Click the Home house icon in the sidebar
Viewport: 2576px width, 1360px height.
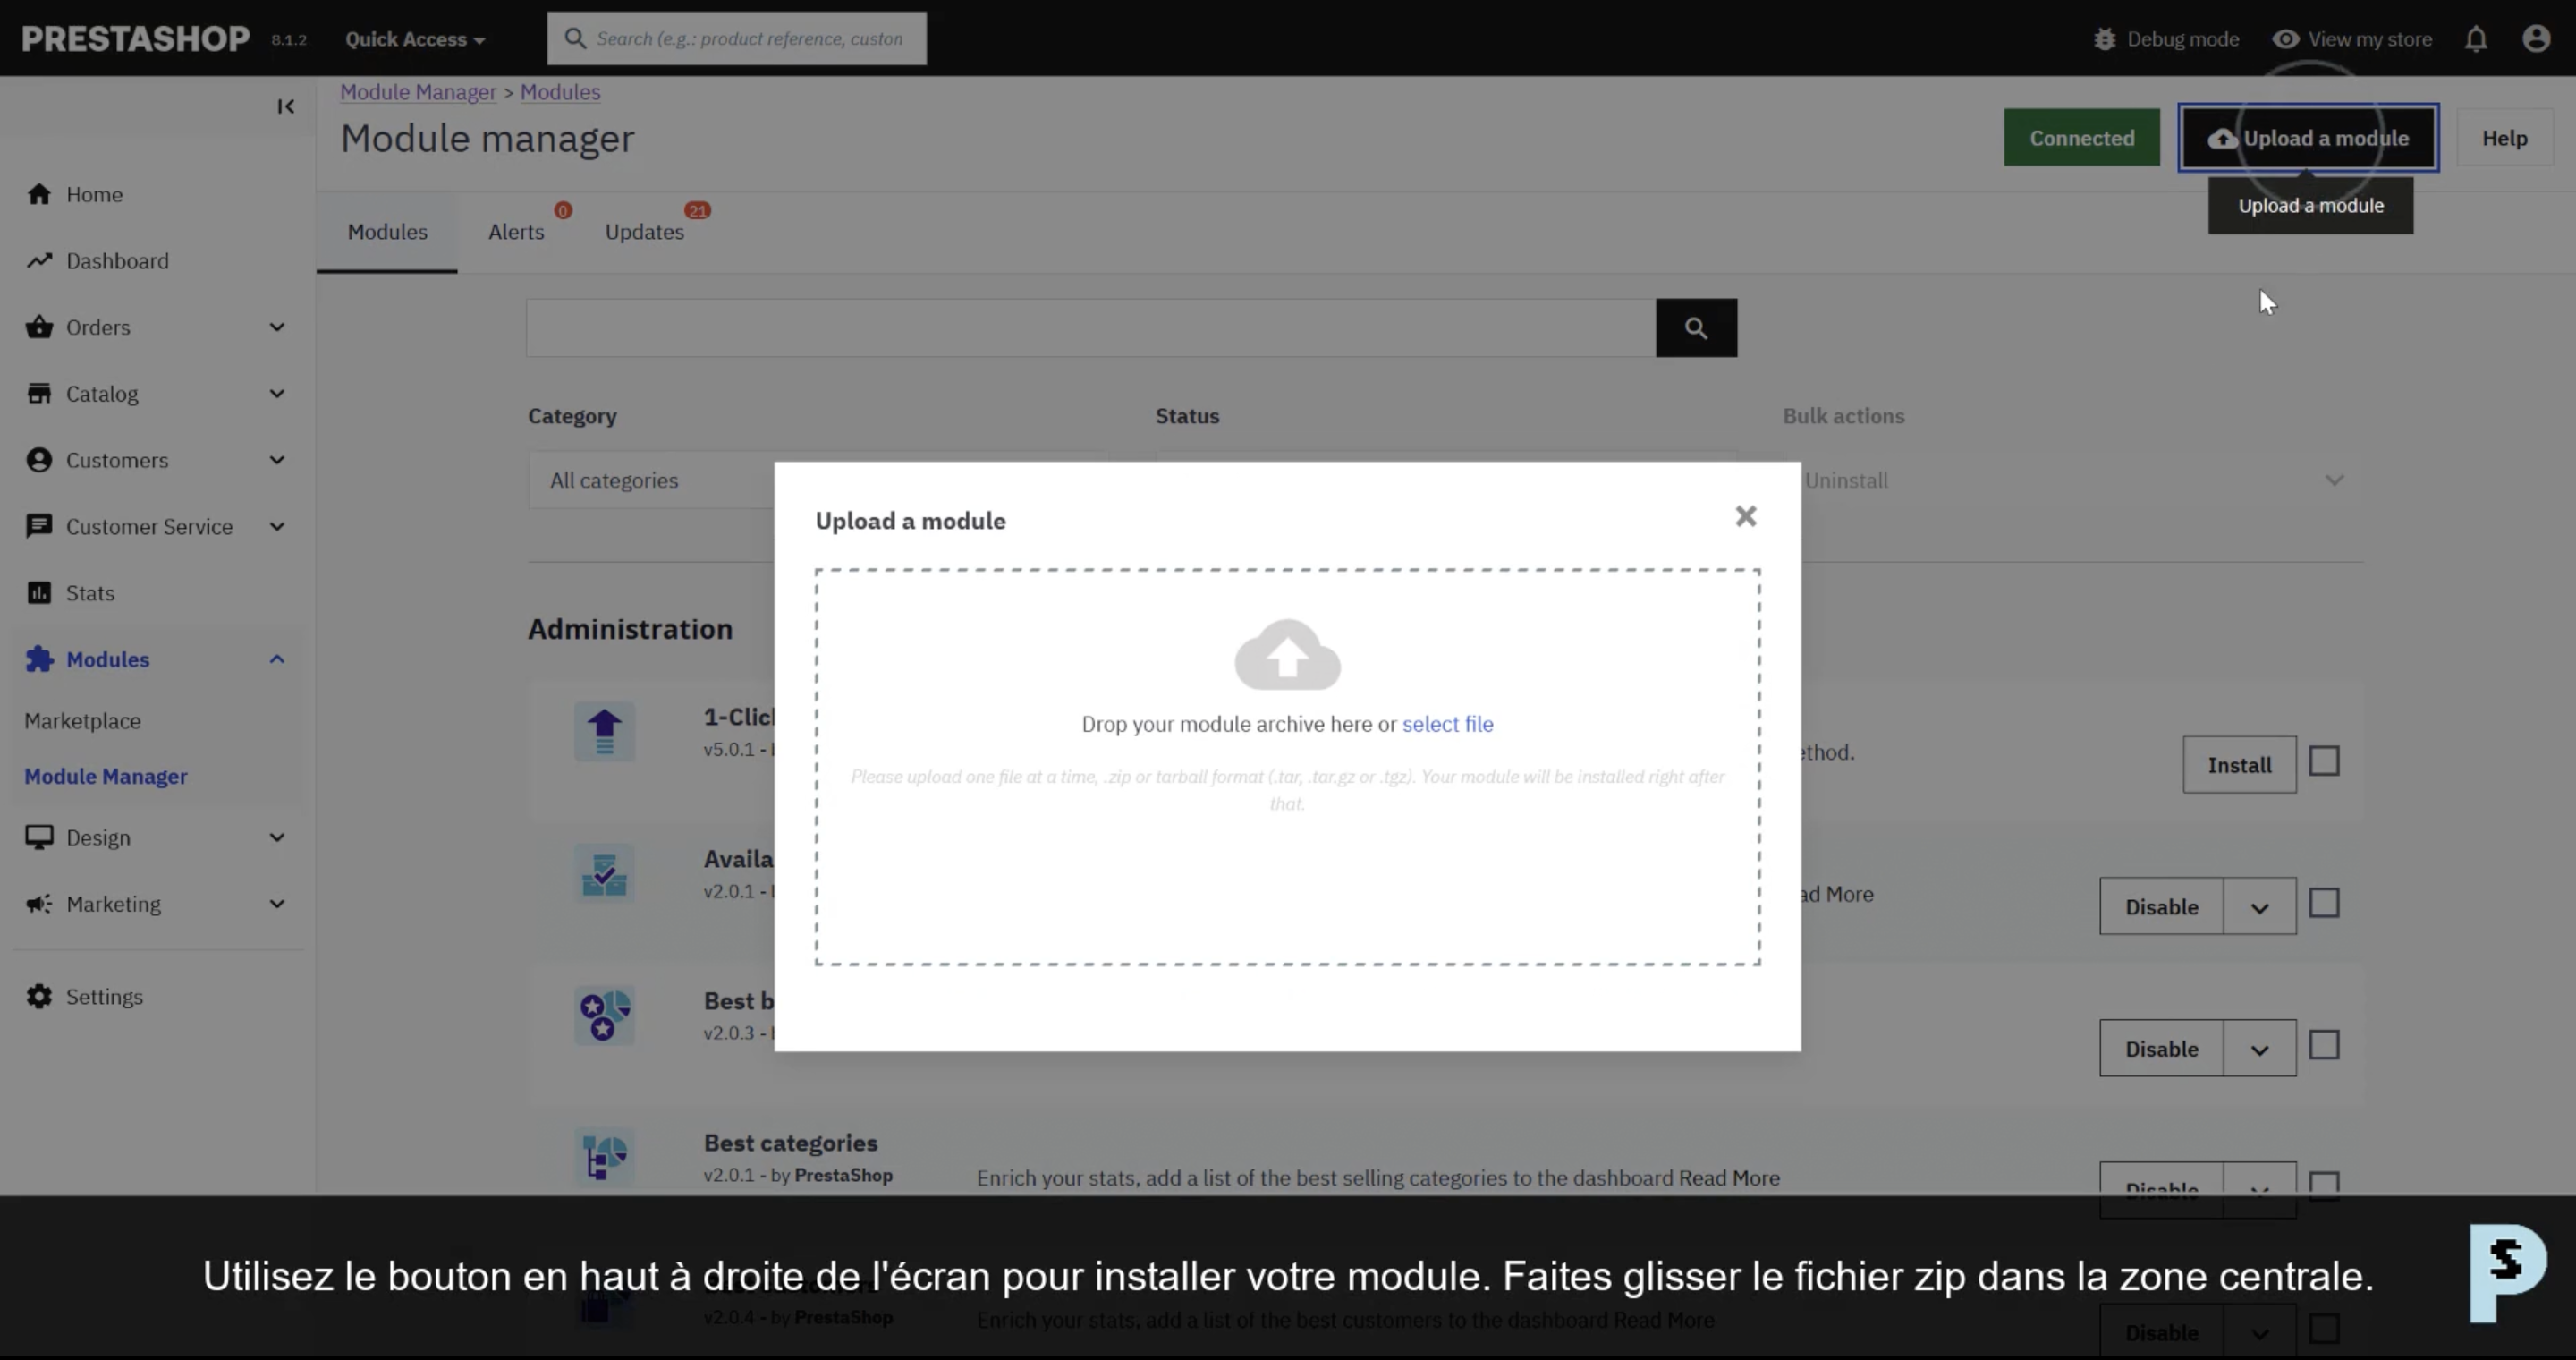click(x=39, y=194)
